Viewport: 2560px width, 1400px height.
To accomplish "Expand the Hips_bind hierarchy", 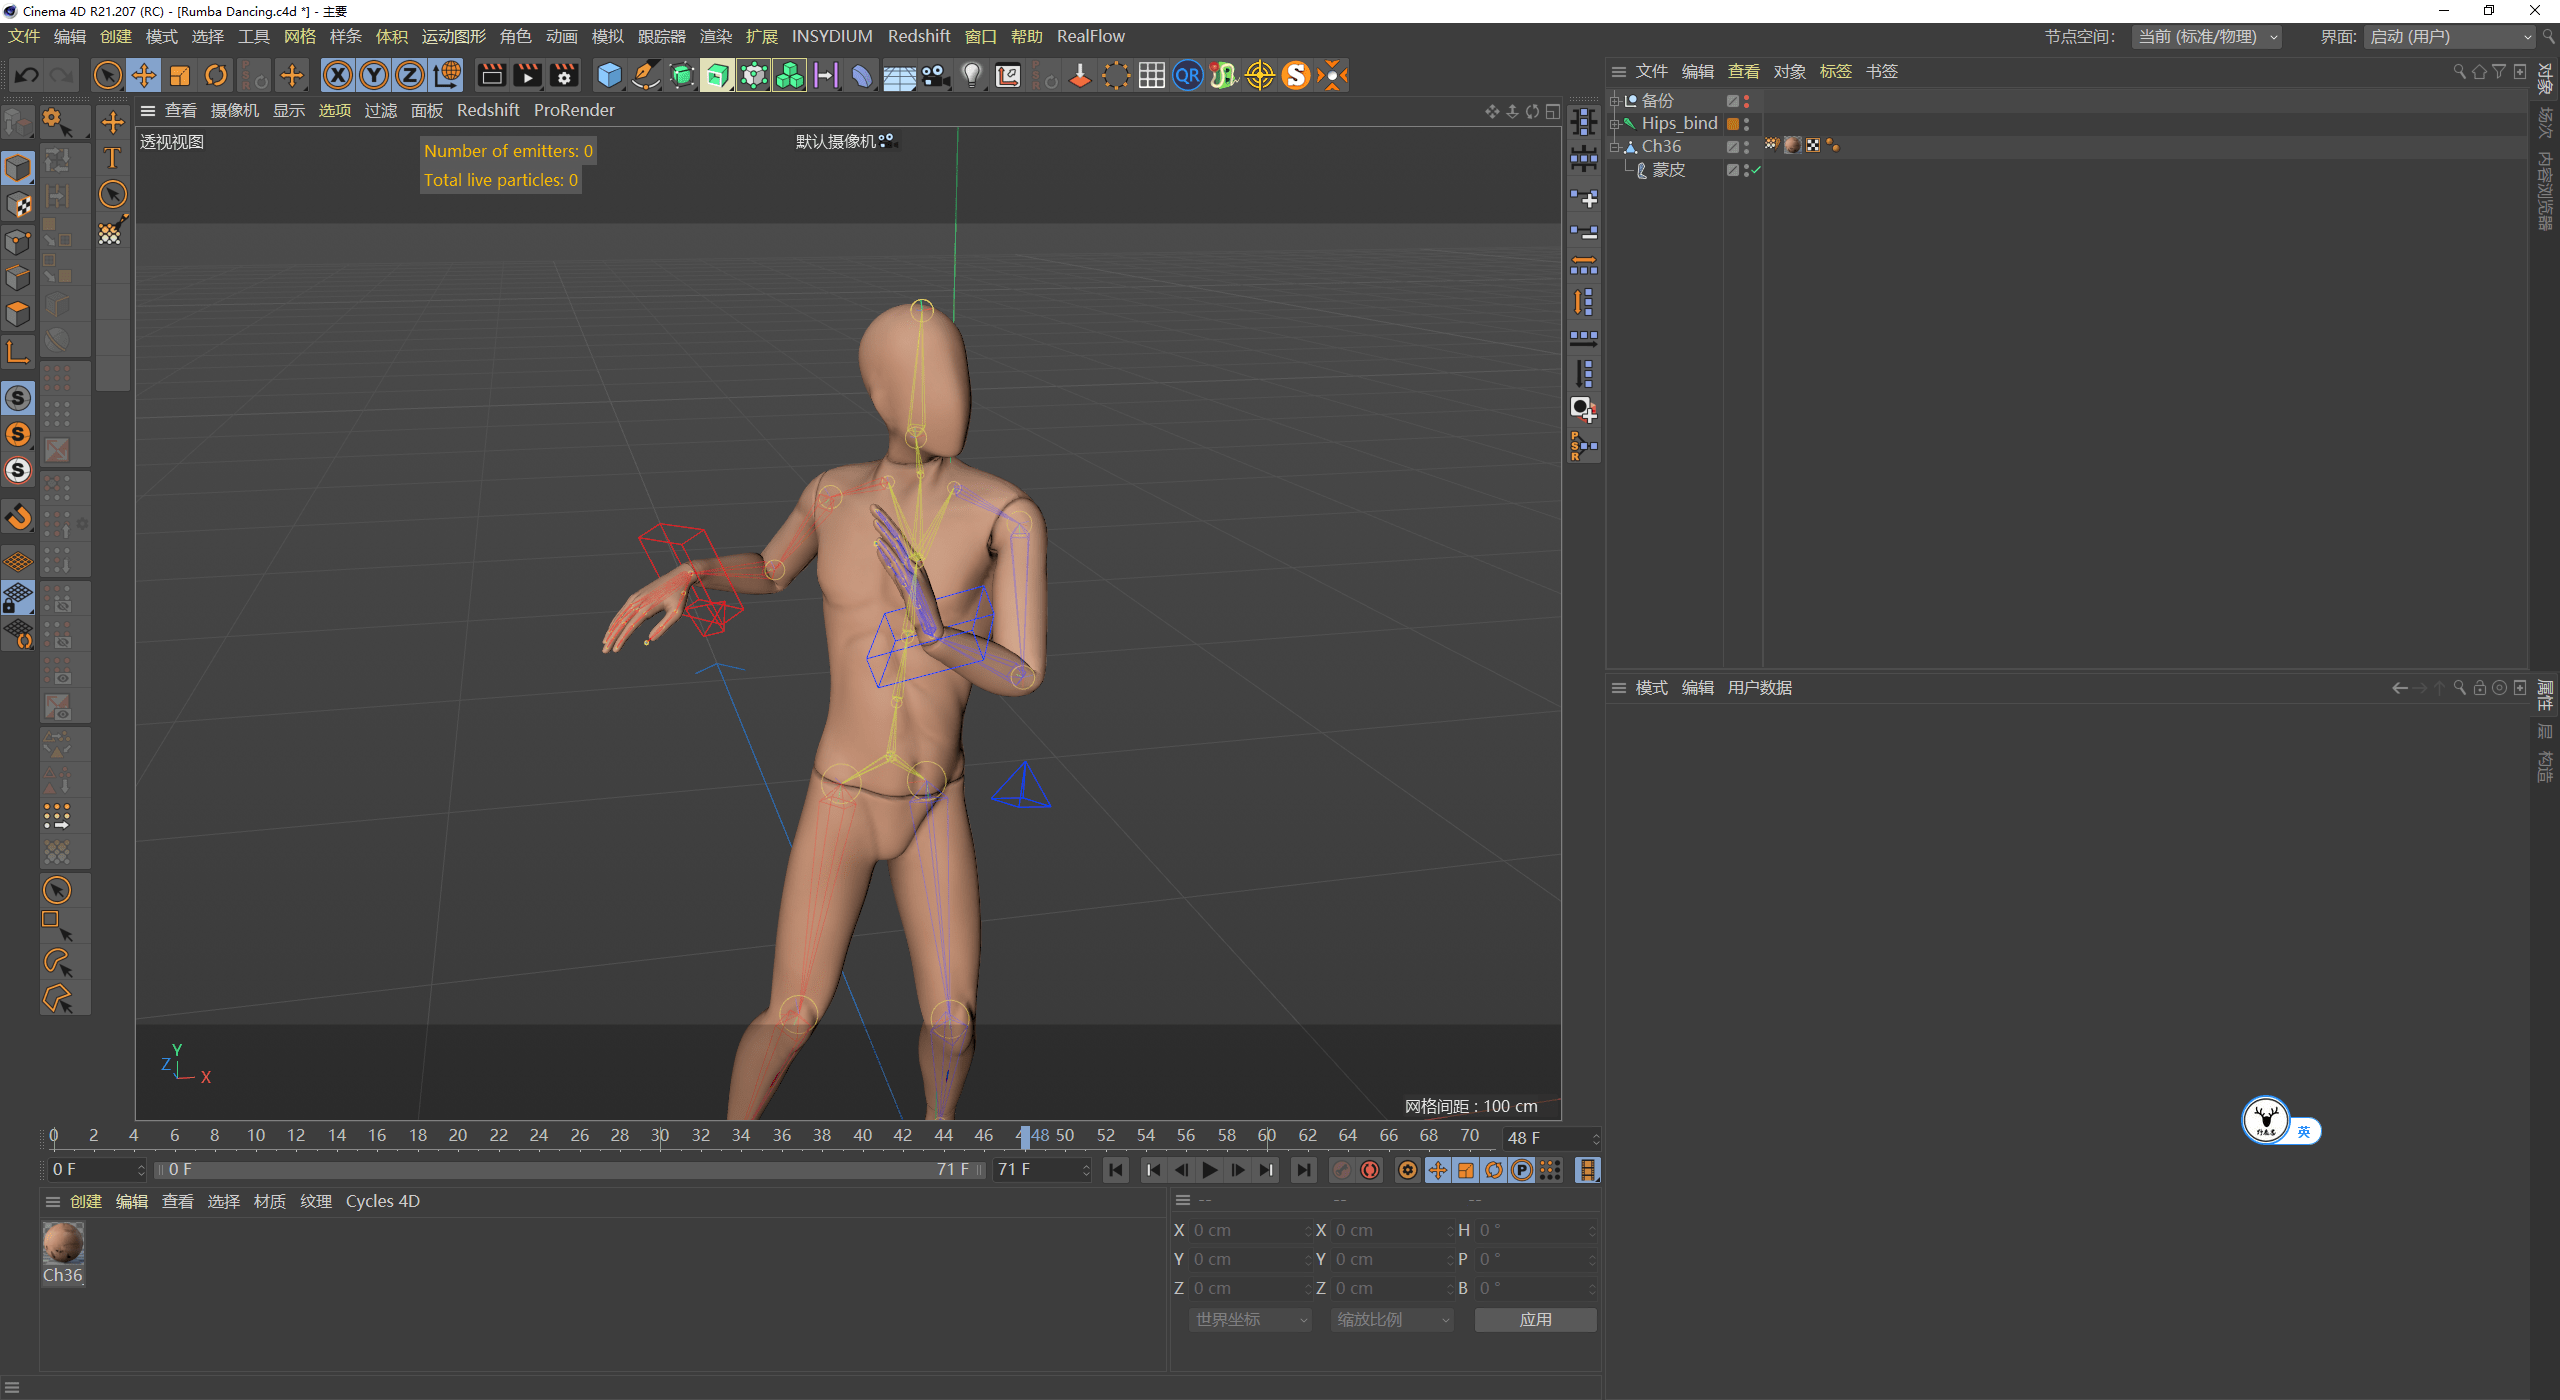I will (x=1615, y=124).
